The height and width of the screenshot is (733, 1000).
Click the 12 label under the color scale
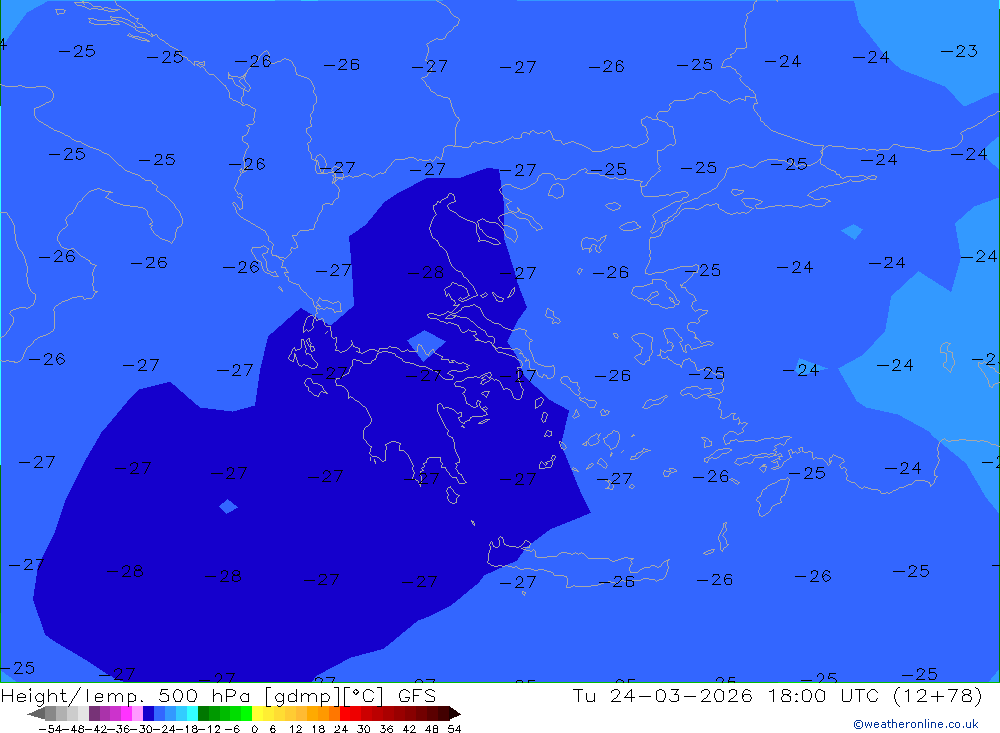click(x=295, y=729)
